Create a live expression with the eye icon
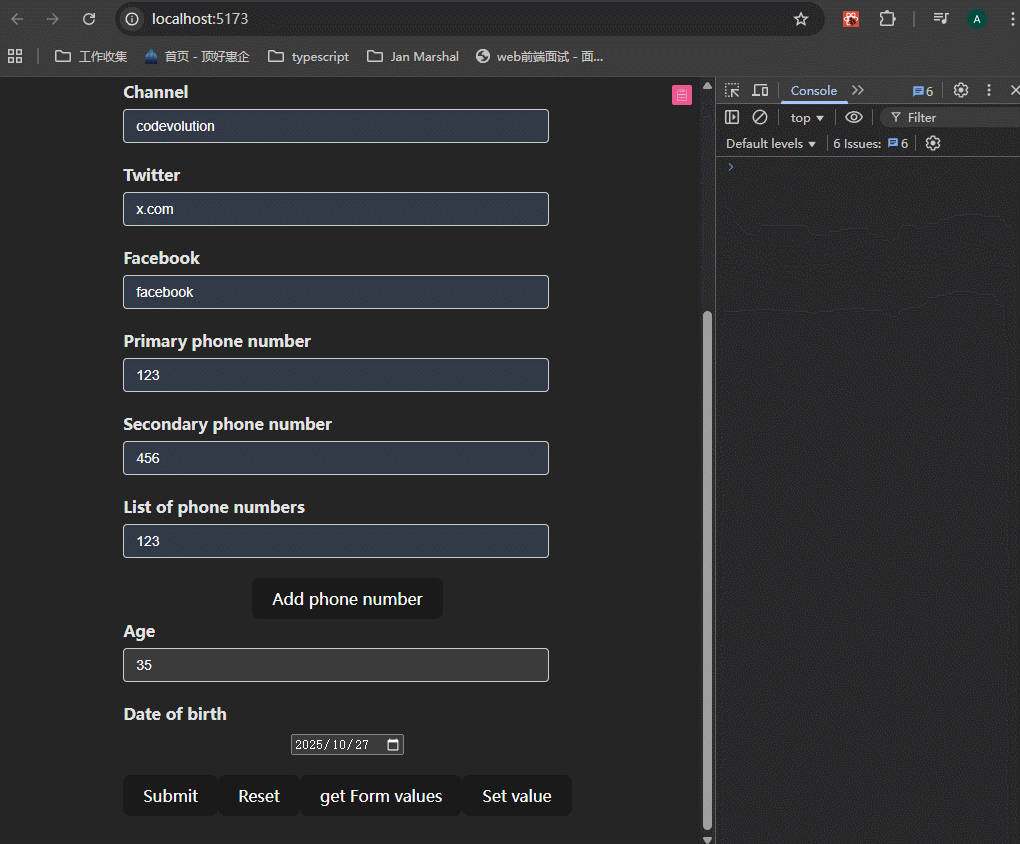Image resolution: width=1020 pixels, height=844 pixels. [854, 117]
